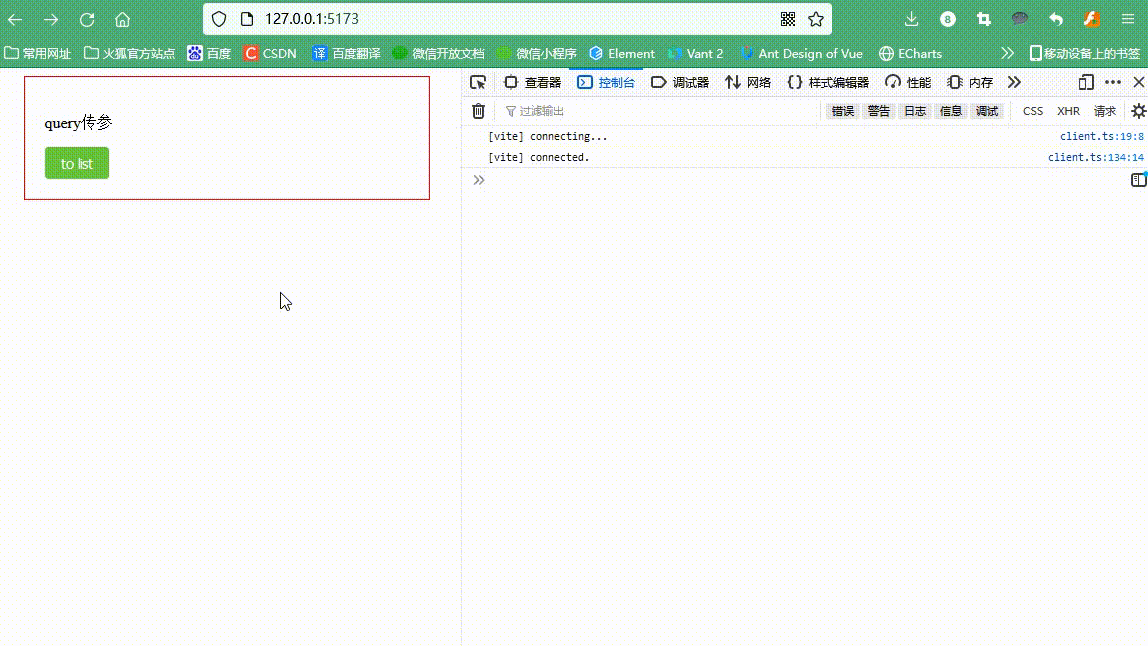Screen dimensions: 1148x646
Task: Switch to the 网络 (Network) tab
Action: (x=748, y=82)
